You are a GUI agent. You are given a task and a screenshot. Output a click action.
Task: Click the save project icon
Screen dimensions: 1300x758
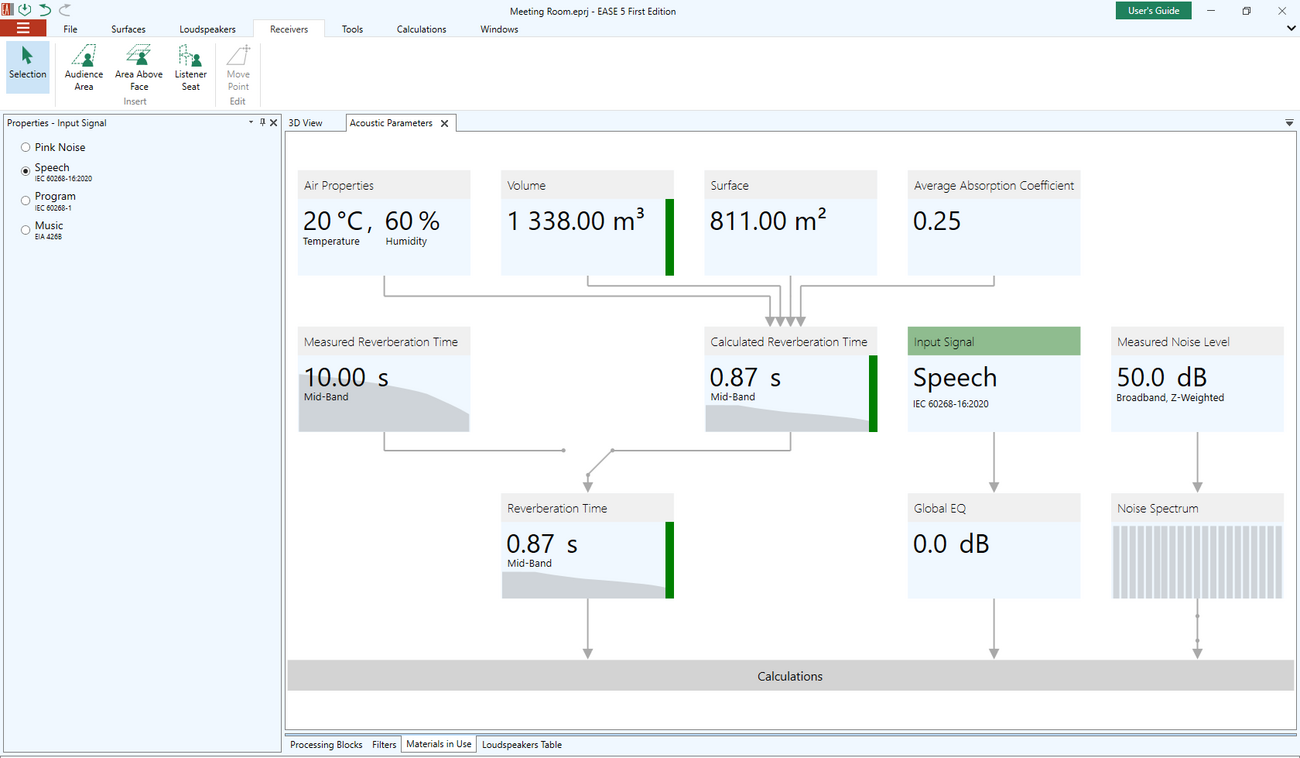(25, 10)
